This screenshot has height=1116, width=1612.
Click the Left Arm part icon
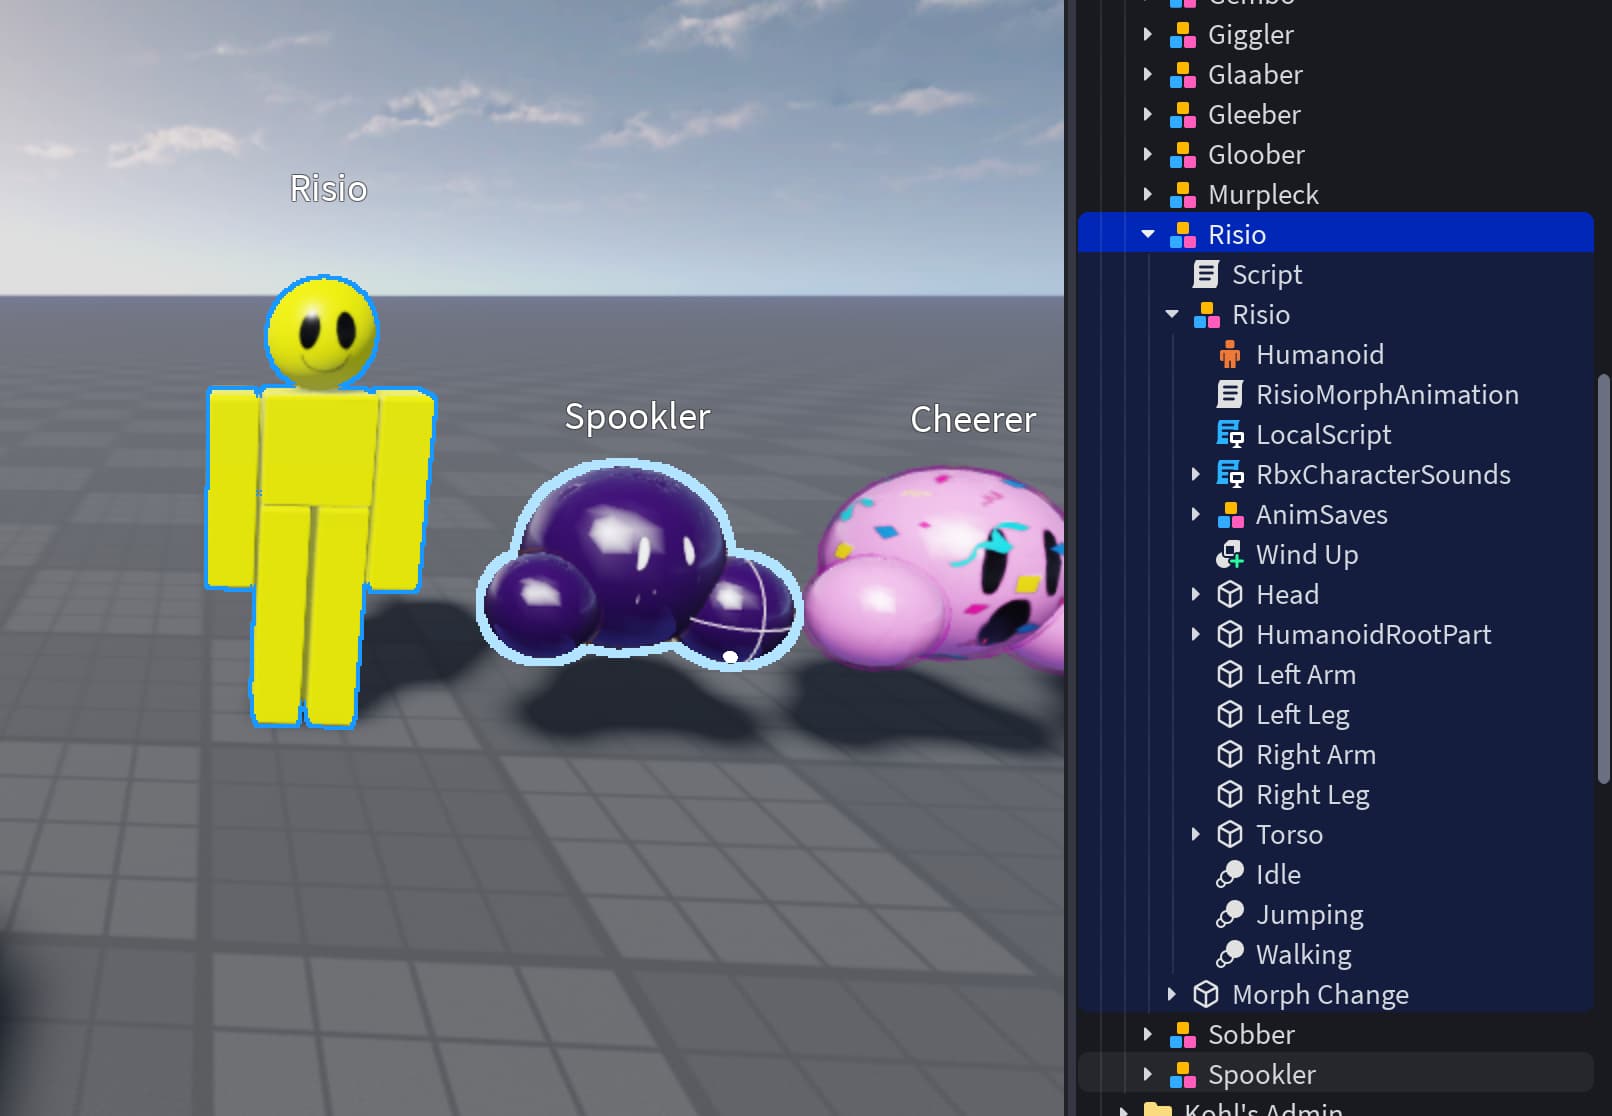[1230, 675]
